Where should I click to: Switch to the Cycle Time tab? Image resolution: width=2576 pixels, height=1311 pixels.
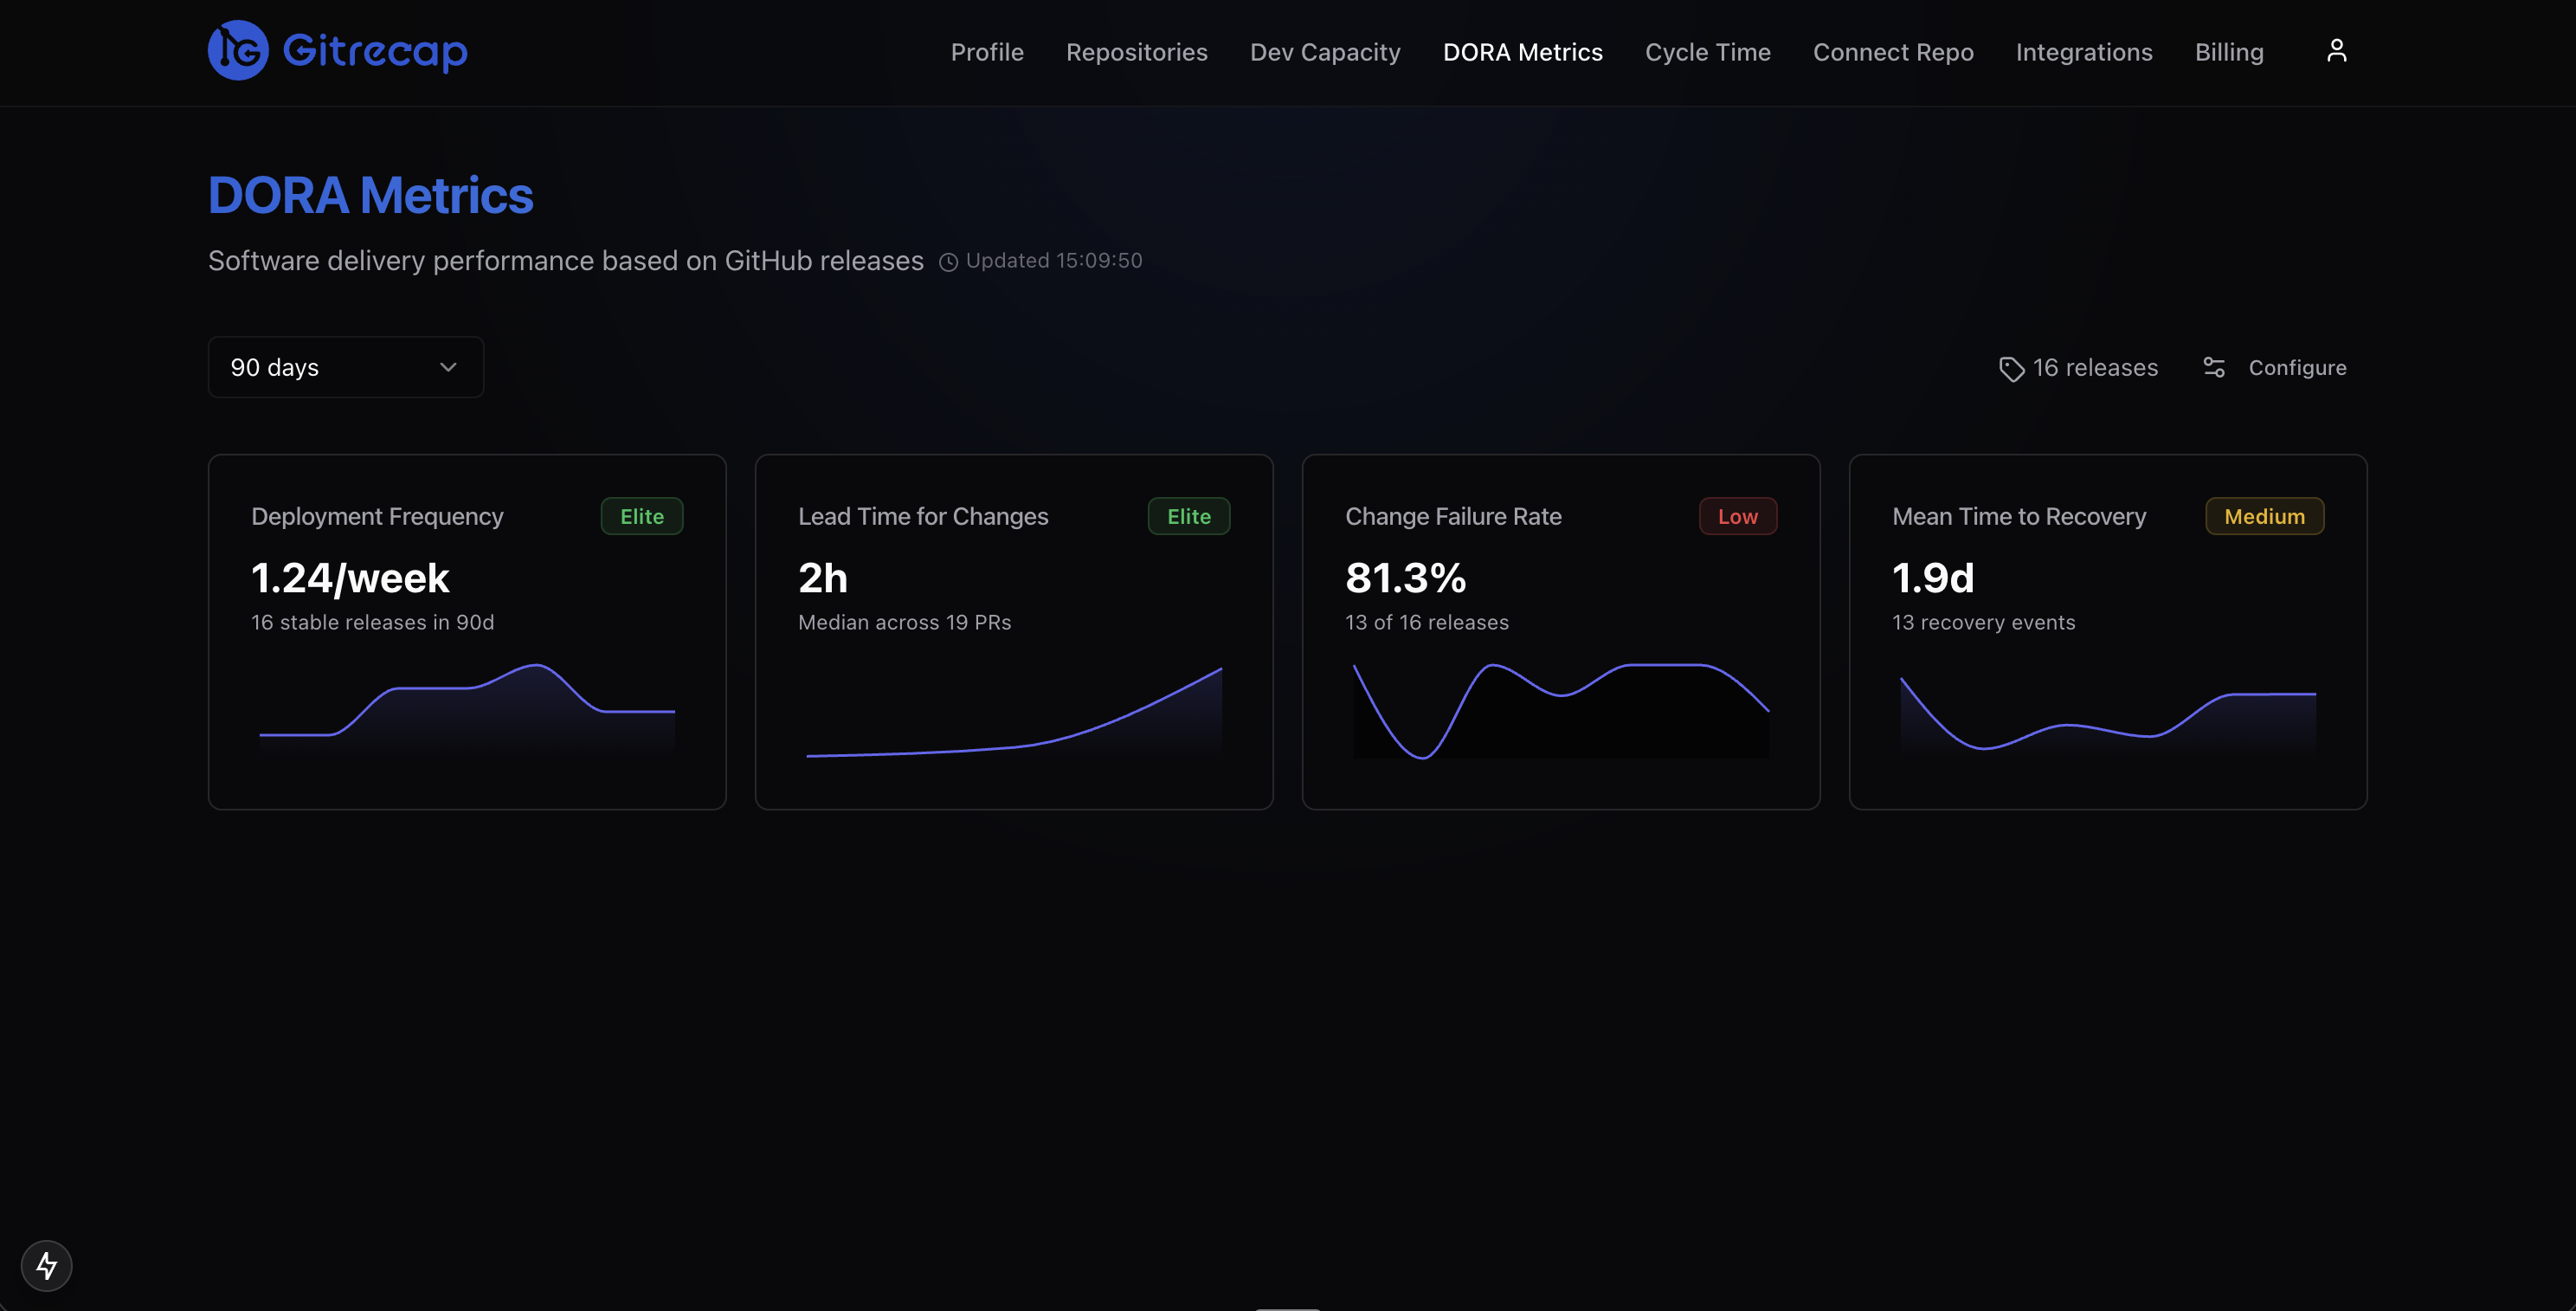[1708, 52]
